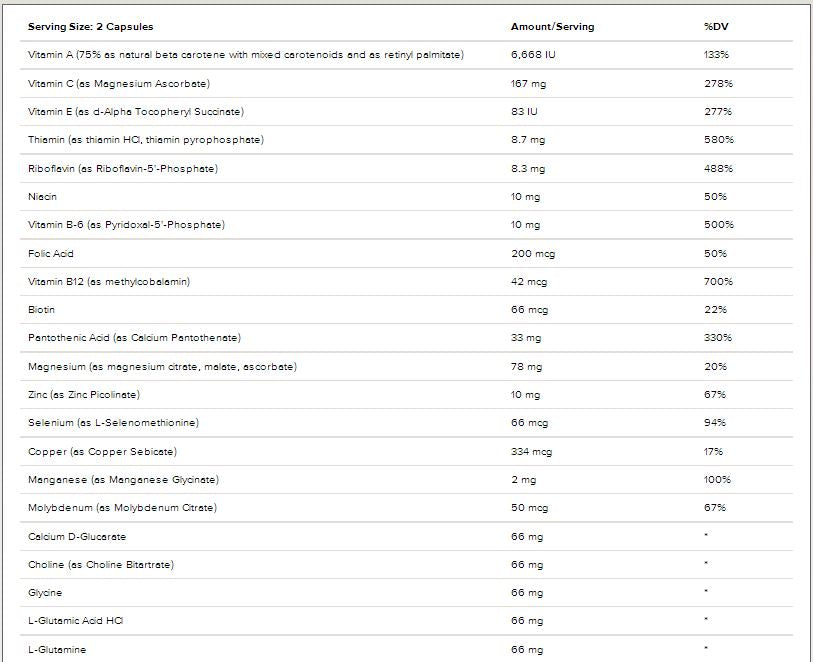Click the Magnesium 78 mg amount
The width and height of the screenshot is (813, 662).
pyautogui.click(x=527, y=366)
